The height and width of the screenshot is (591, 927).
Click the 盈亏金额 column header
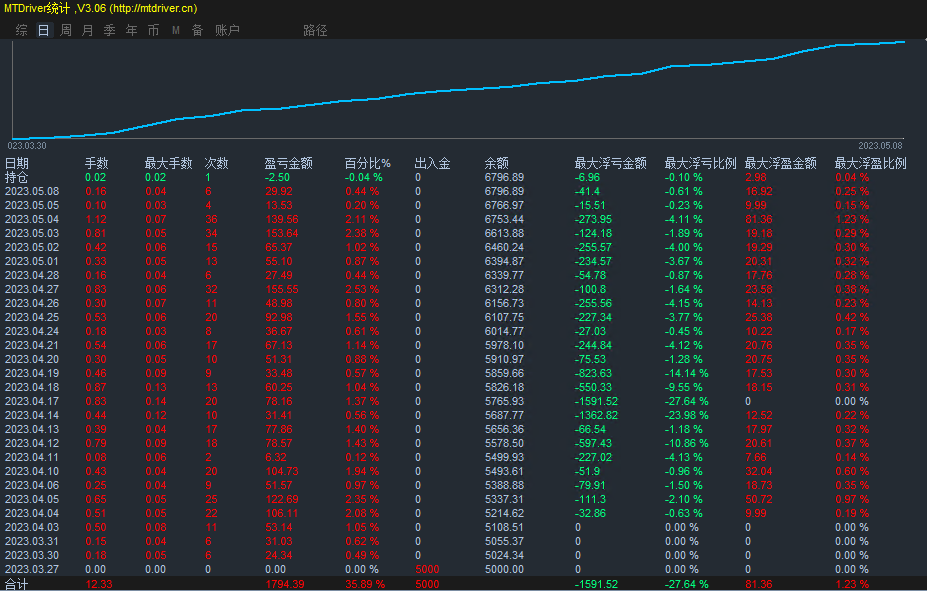click(289, 163)
